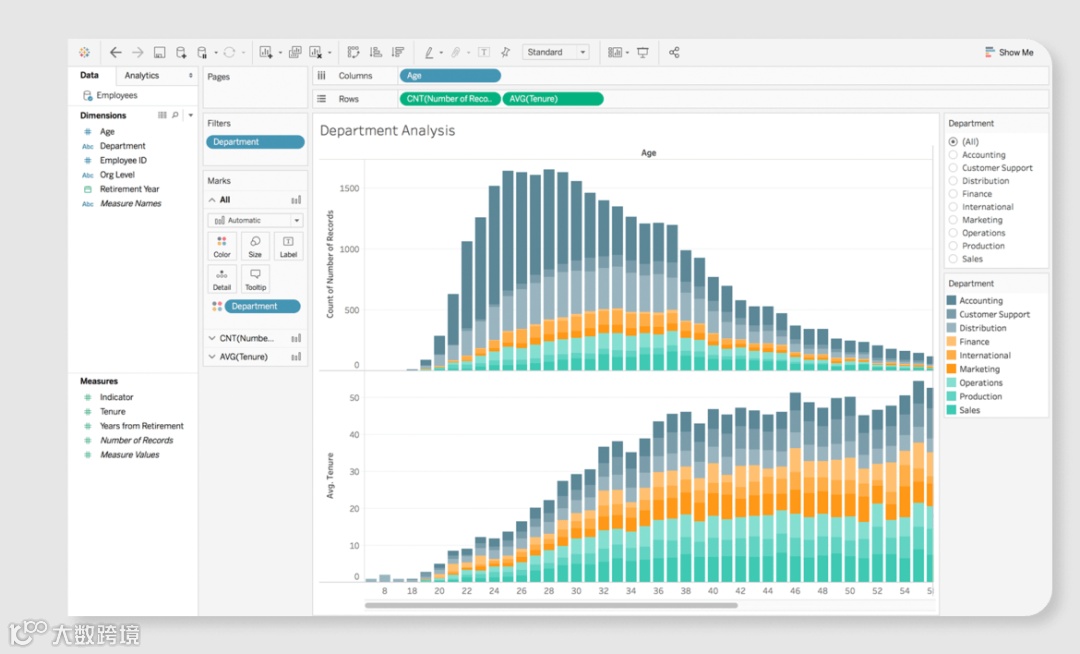Select the (All) department radio button

(x=953, y=142)
